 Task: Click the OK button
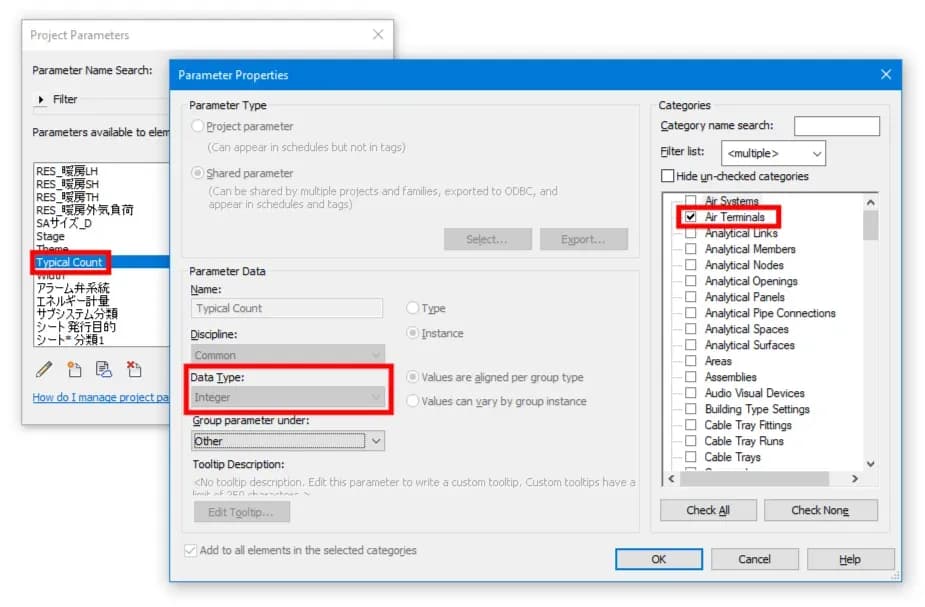coord(658,559)
